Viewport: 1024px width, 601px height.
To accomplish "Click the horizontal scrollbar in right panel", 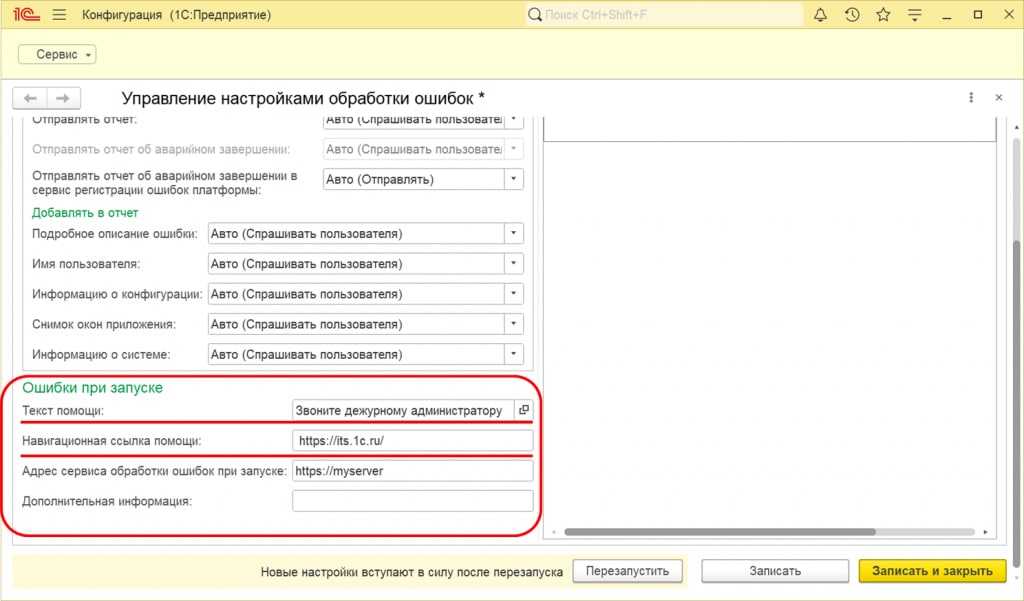I will click(720, 532).
